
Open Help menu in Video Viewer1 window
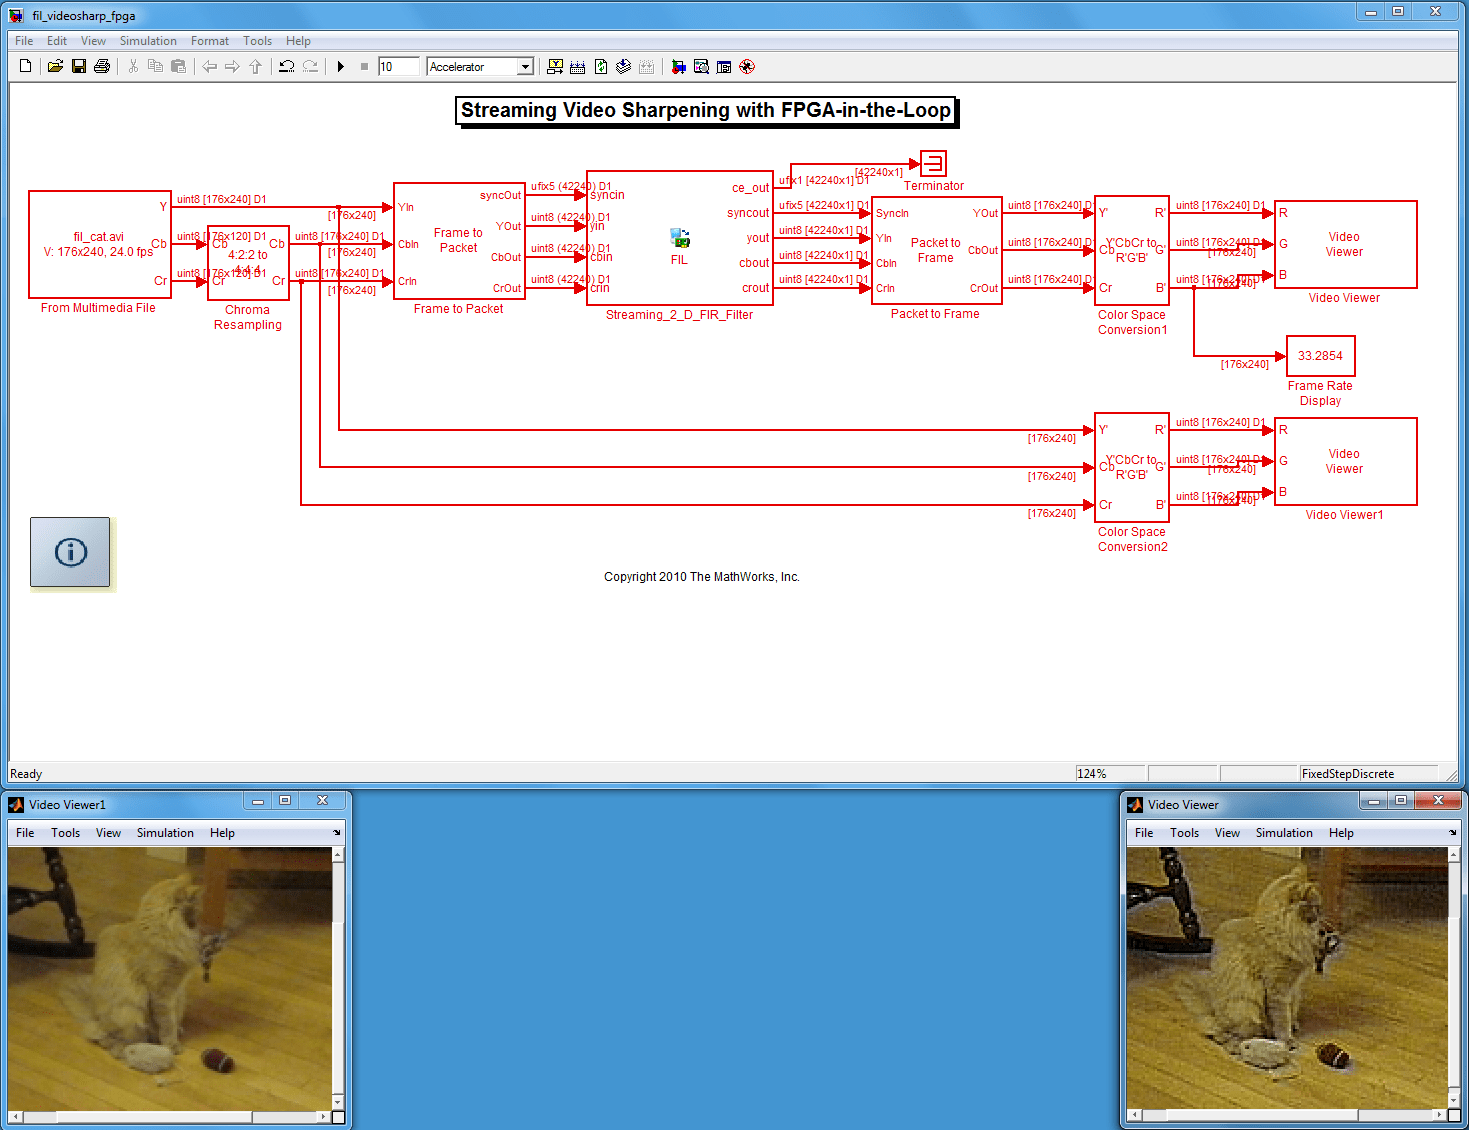coord(222,833)
